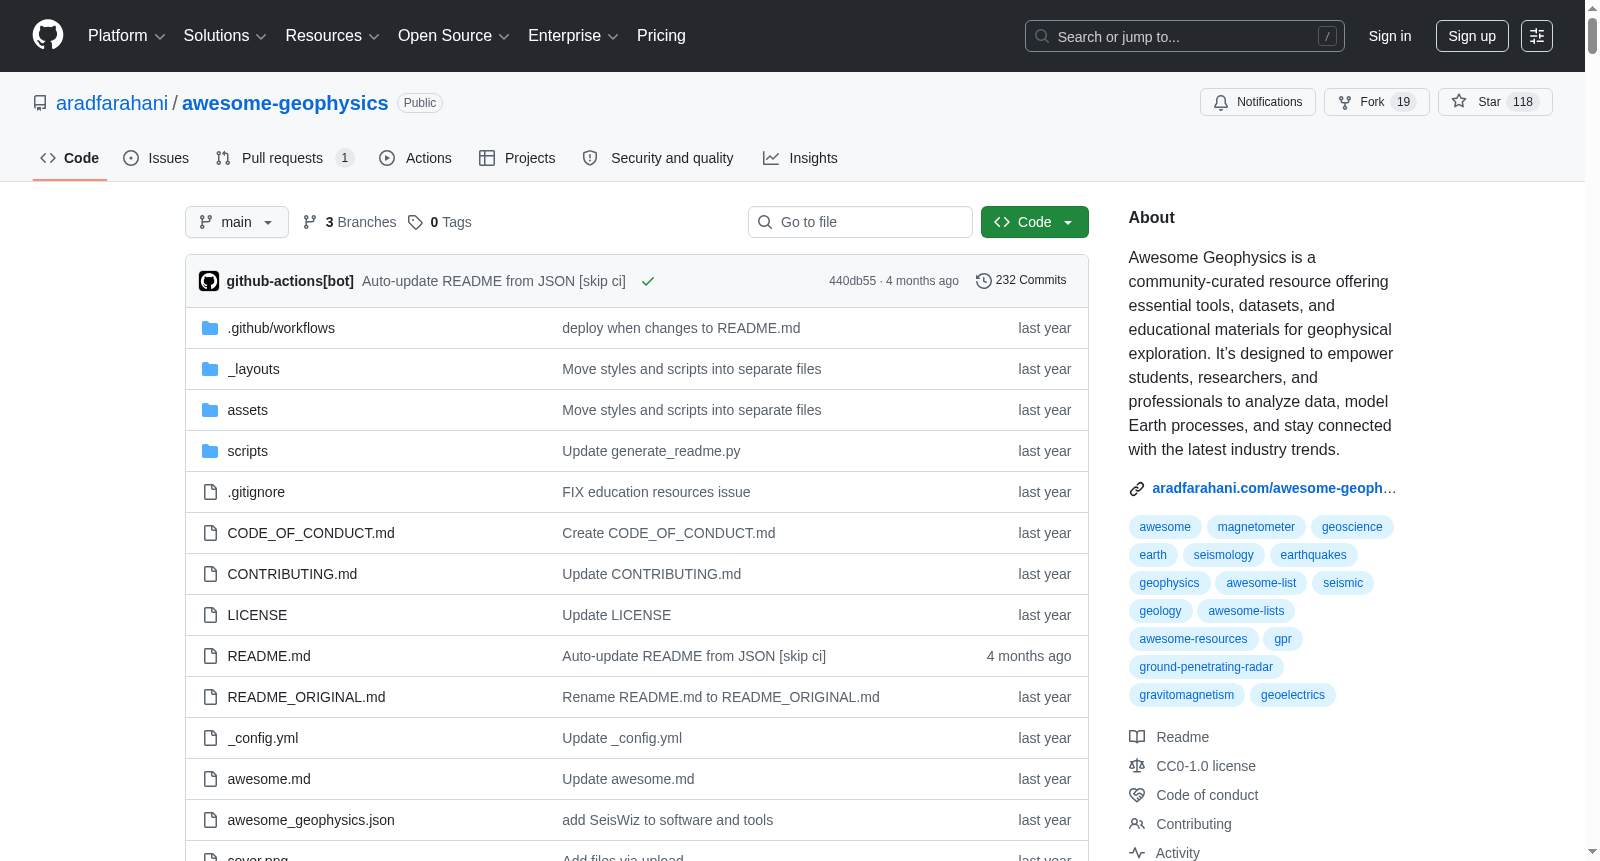
Task: Click the awesome_geophysics.json file icon
Action: pos(210,820)
